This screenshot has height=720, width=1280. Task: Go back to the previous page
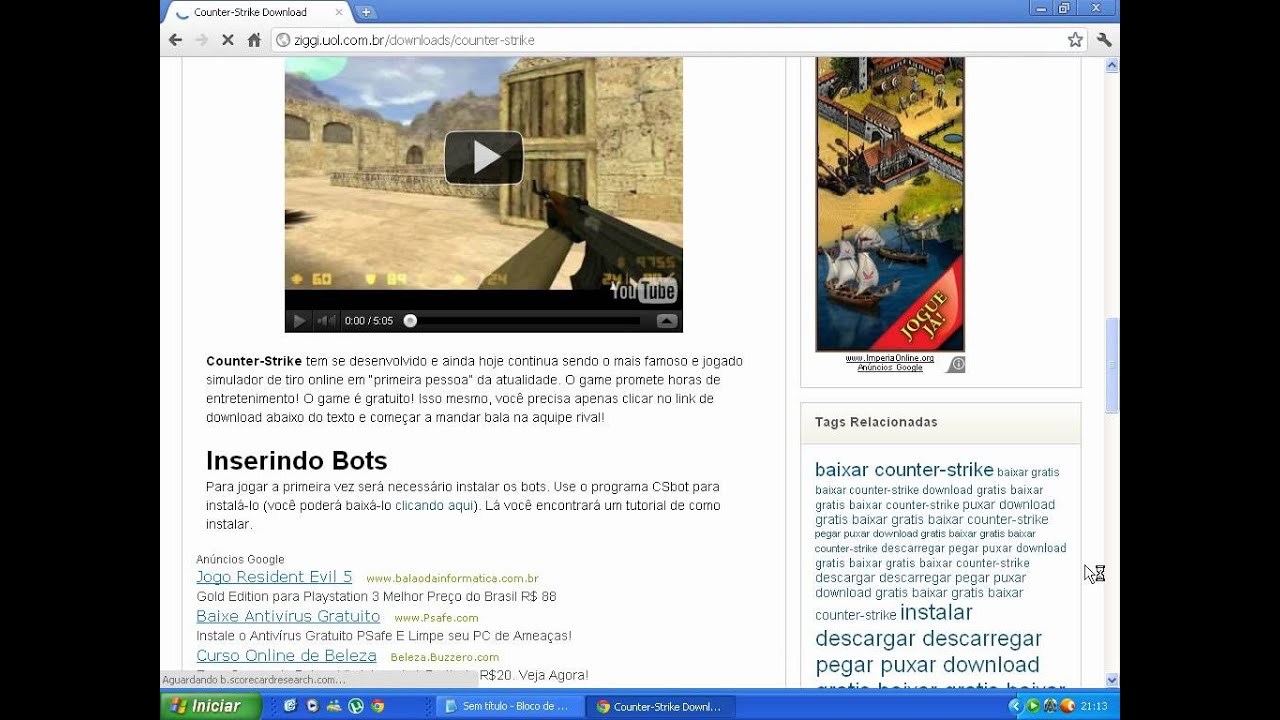click(x=176, y=40)
